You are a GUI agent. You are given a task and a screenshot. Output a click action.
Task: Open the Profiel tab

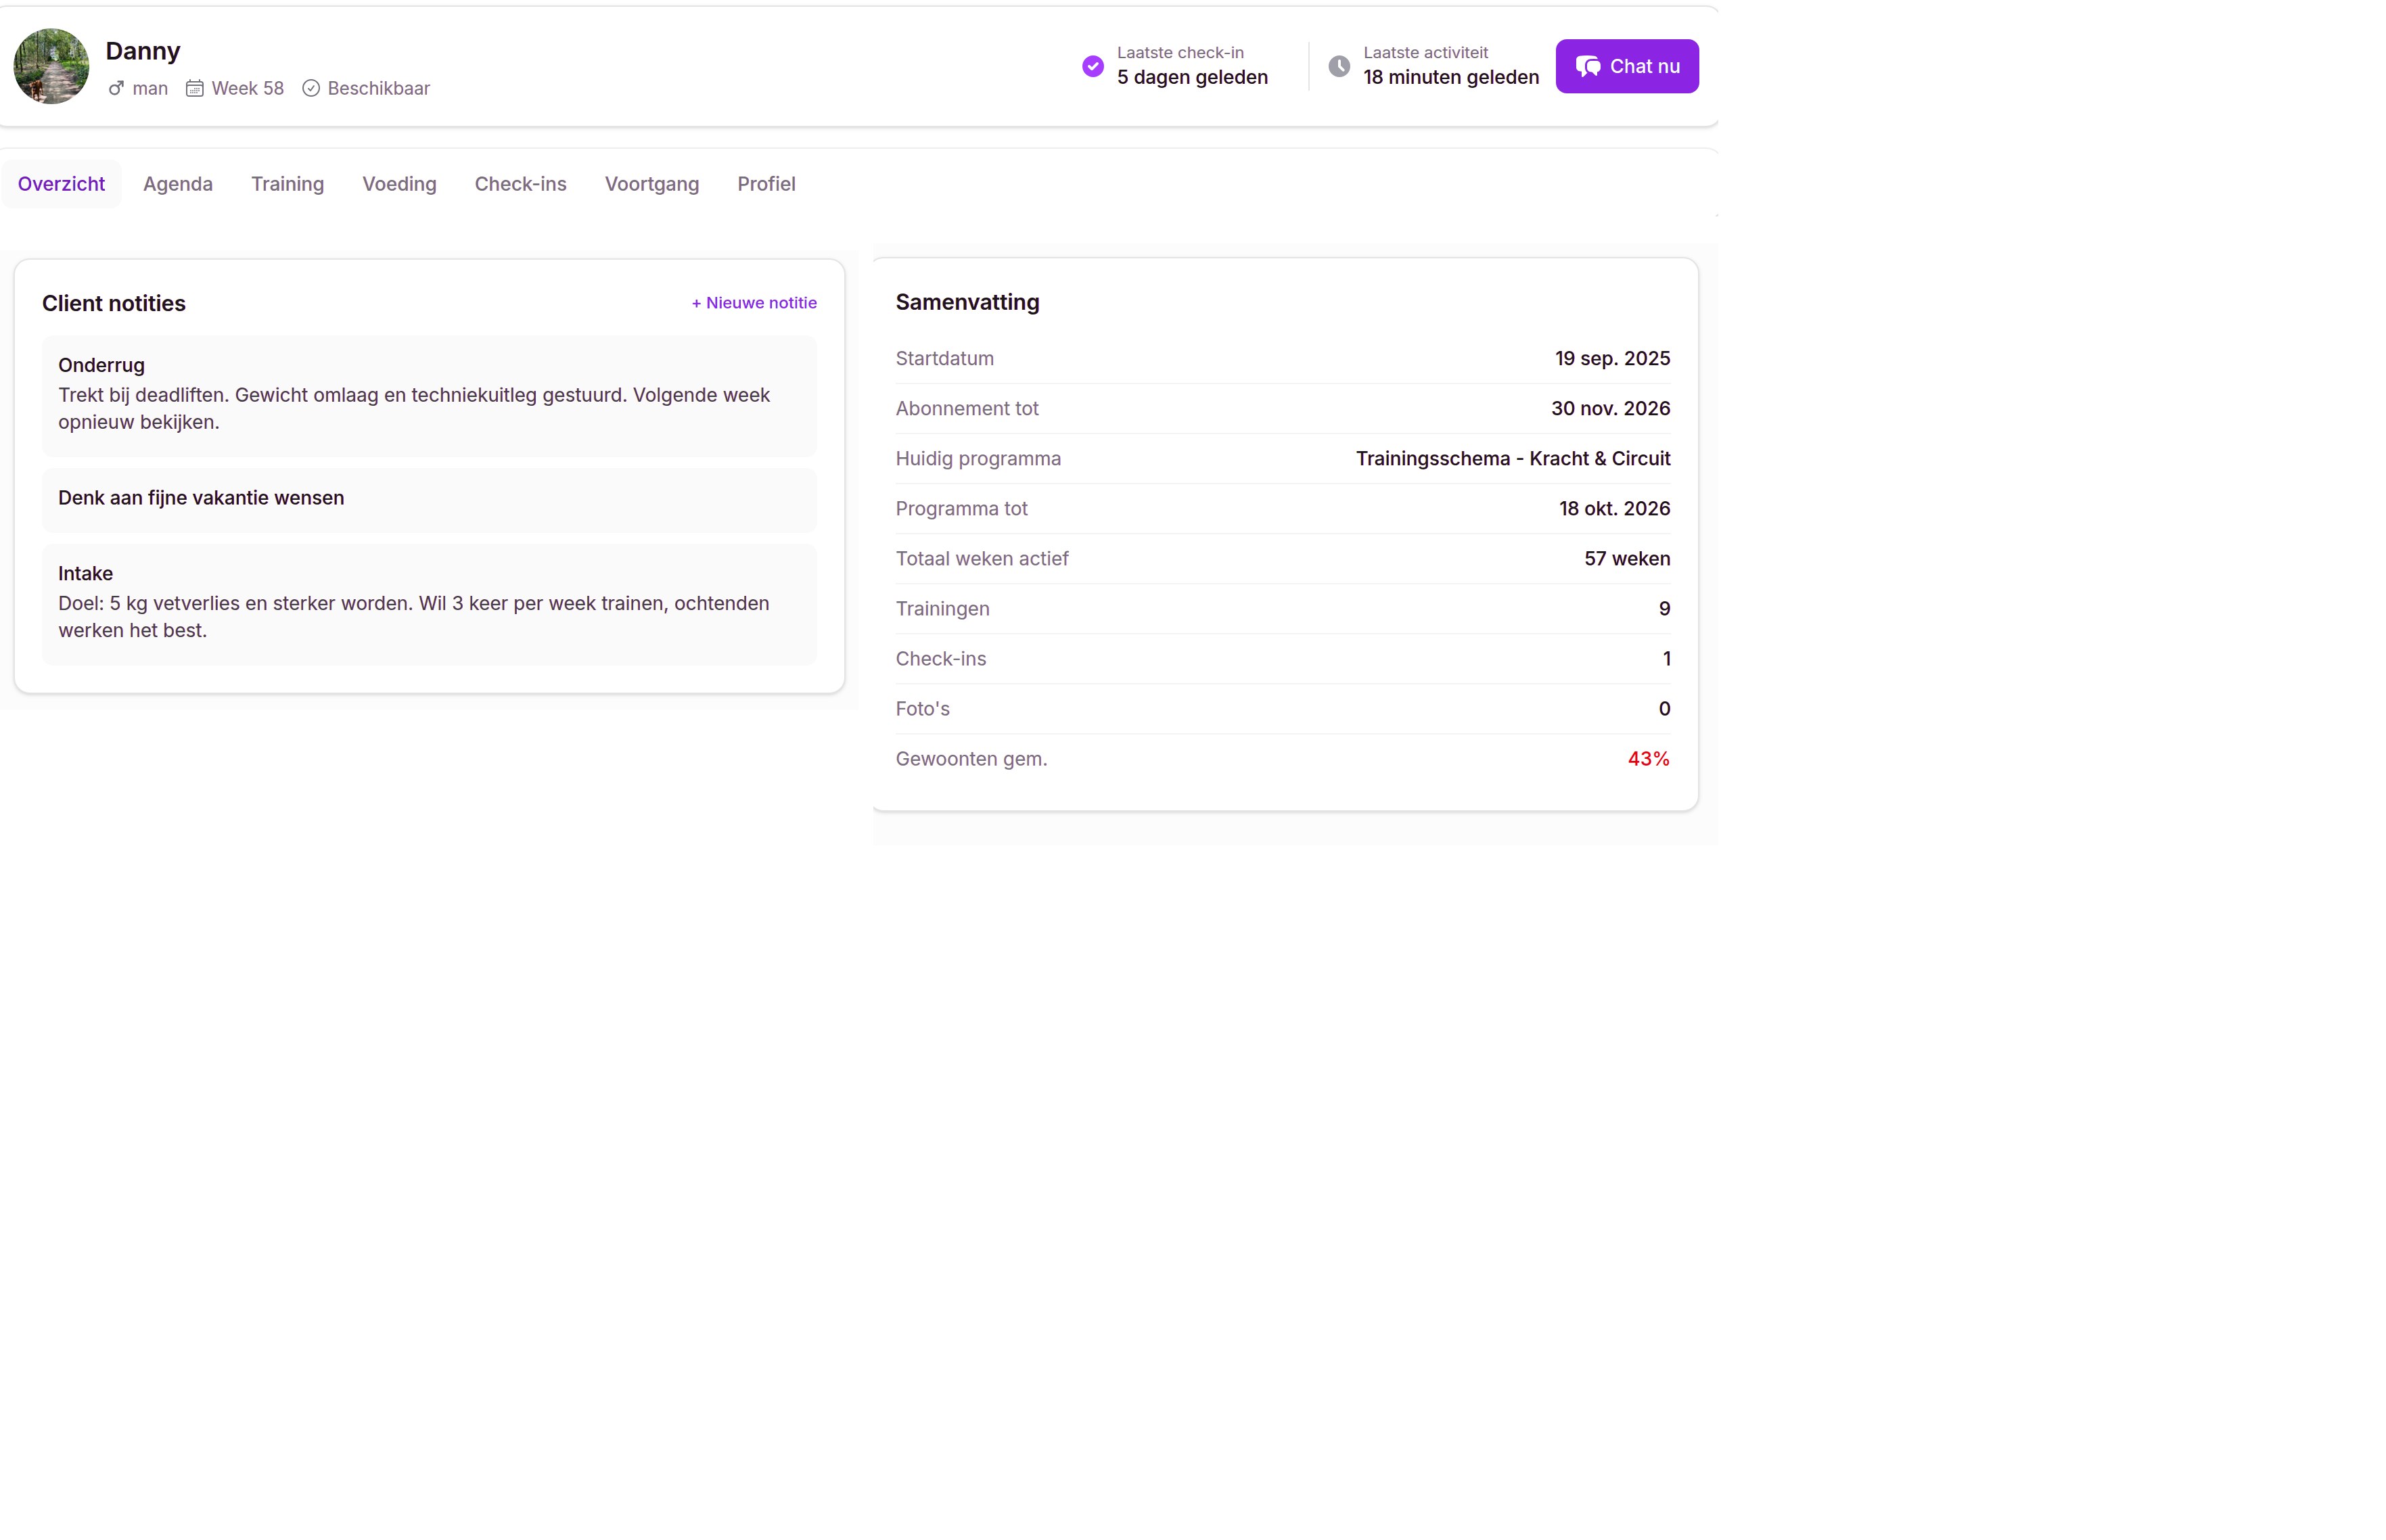coord(766,184)
